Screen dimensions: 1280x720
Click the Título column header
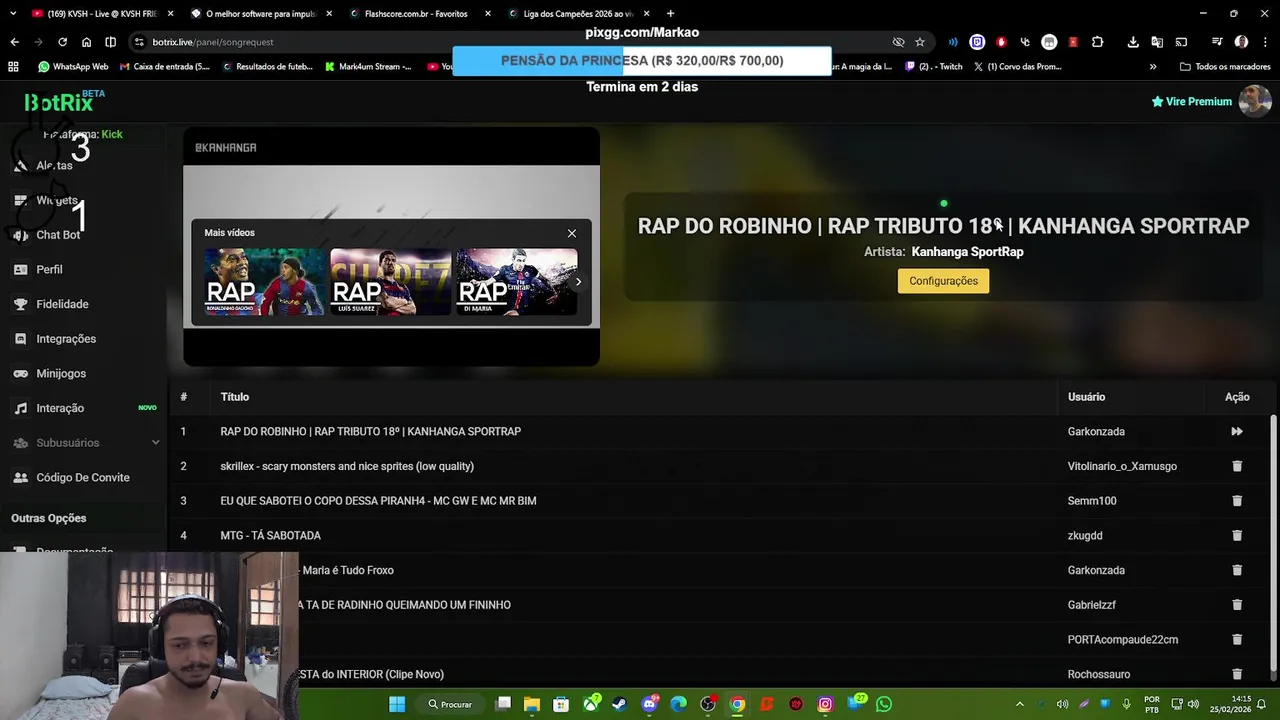tap(235, 397)
